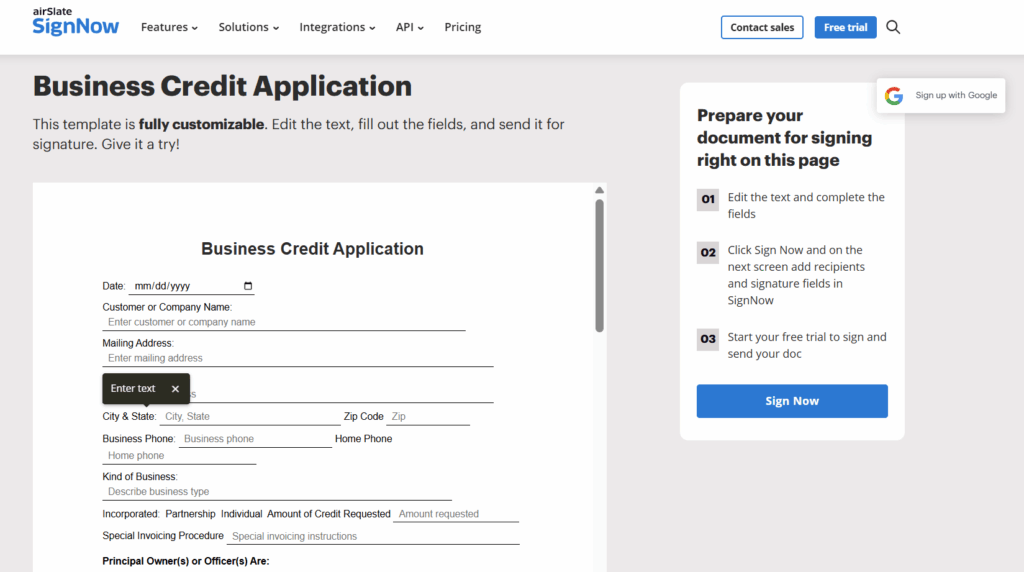Click the Business phone field
This screenshot has height=572, width=1024.
click(x=255, y=439)
